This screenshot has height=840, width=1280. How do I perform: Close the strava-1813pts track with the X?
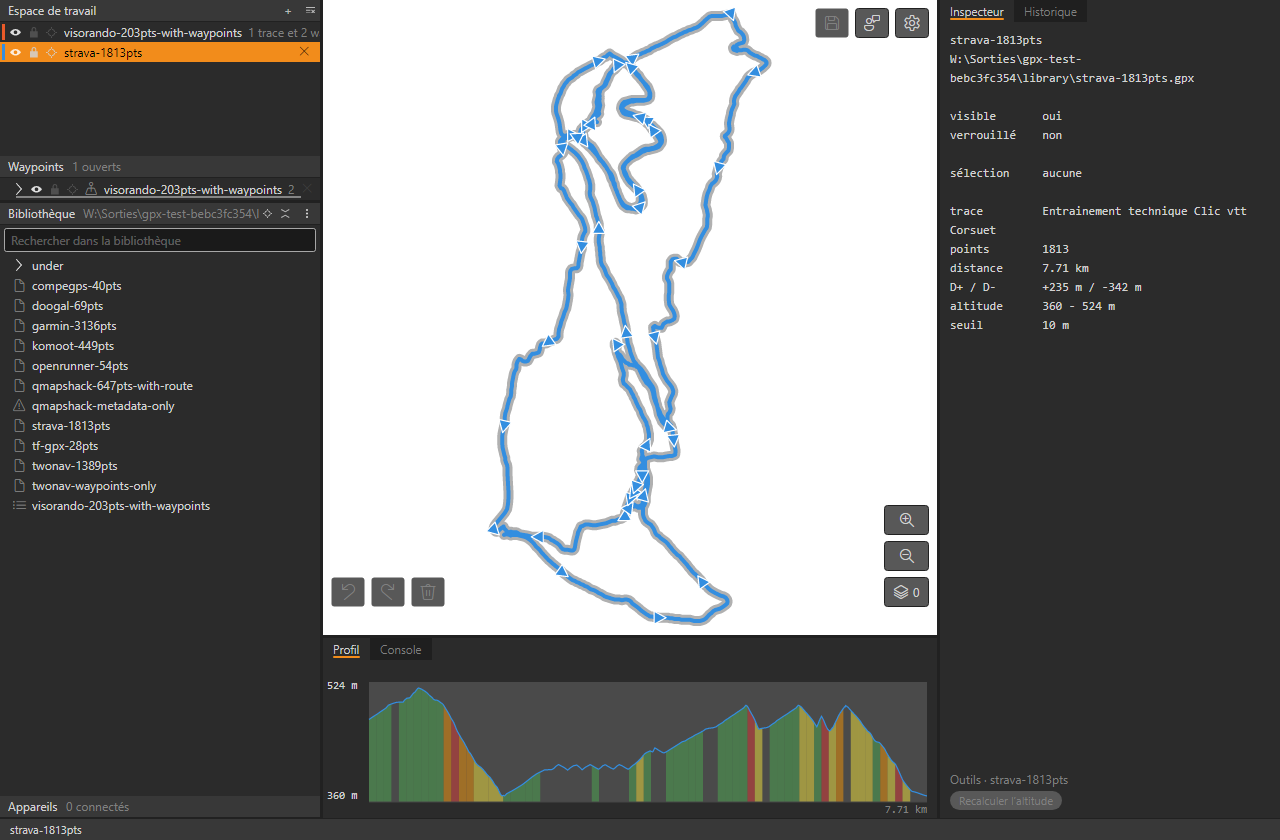click(305, 52)
